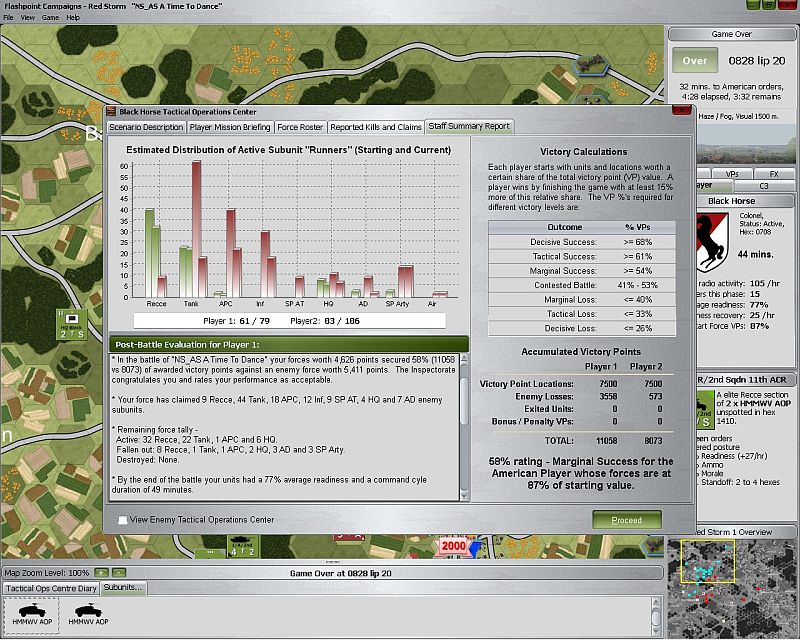
Task: Select the second HMMWV AOP subunit icon
Action: [x=88, y=614]
